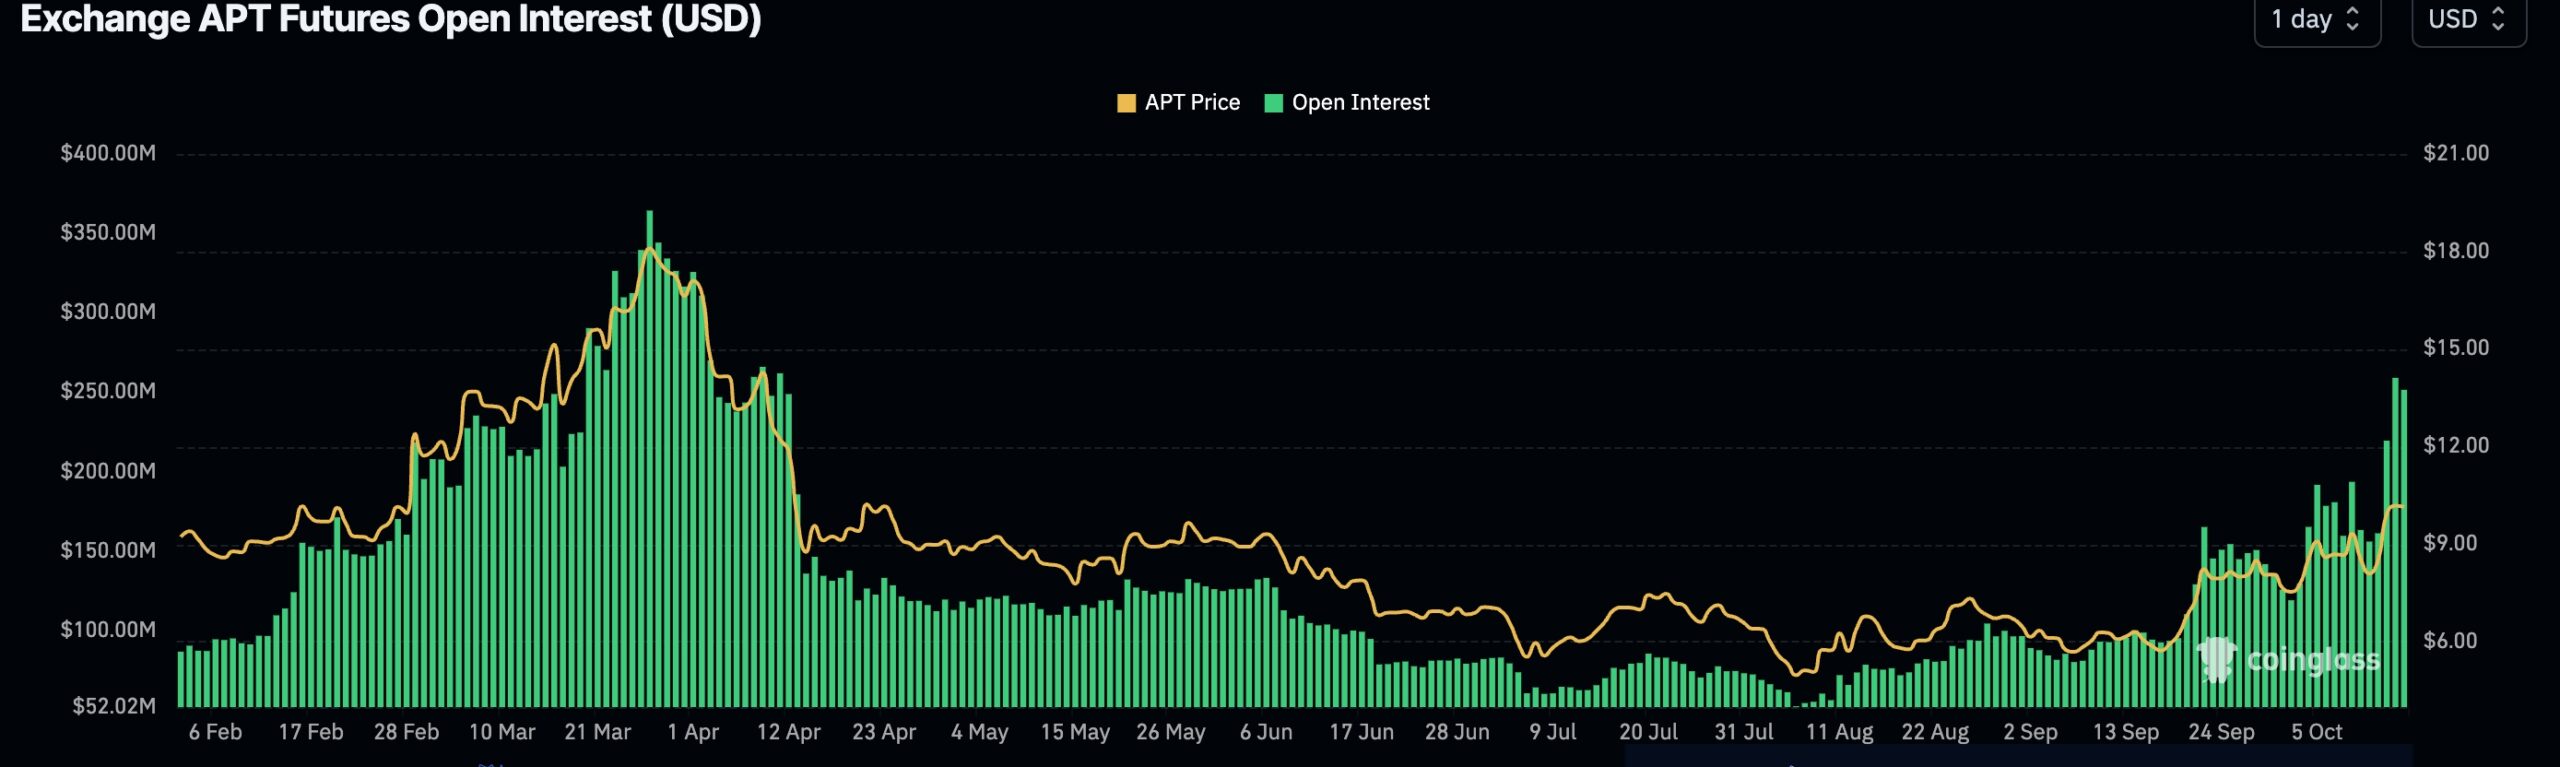Viewport: 2560px width, 767px height.
Task: Click the 1 Apr date label
Action: (x=693, y=732)
